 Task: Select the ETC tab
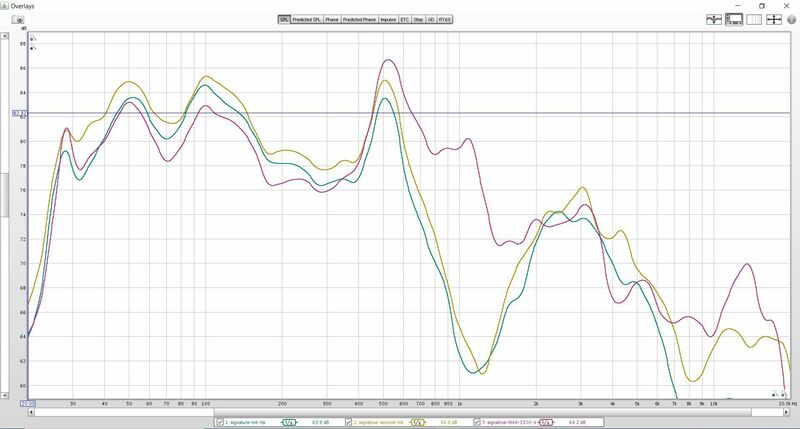coord(405,19)
